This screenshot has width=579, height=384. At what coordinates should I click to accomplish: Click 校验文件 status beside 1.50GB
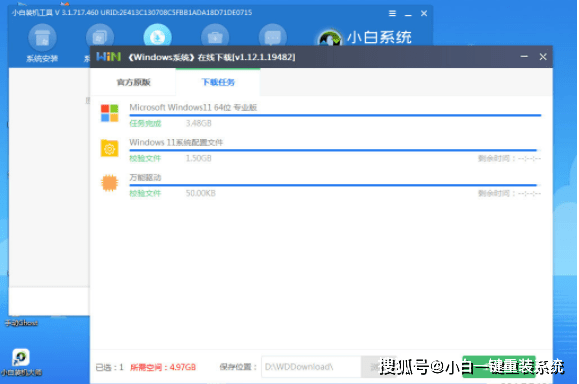pyautogui.click(x=145, y=158)
